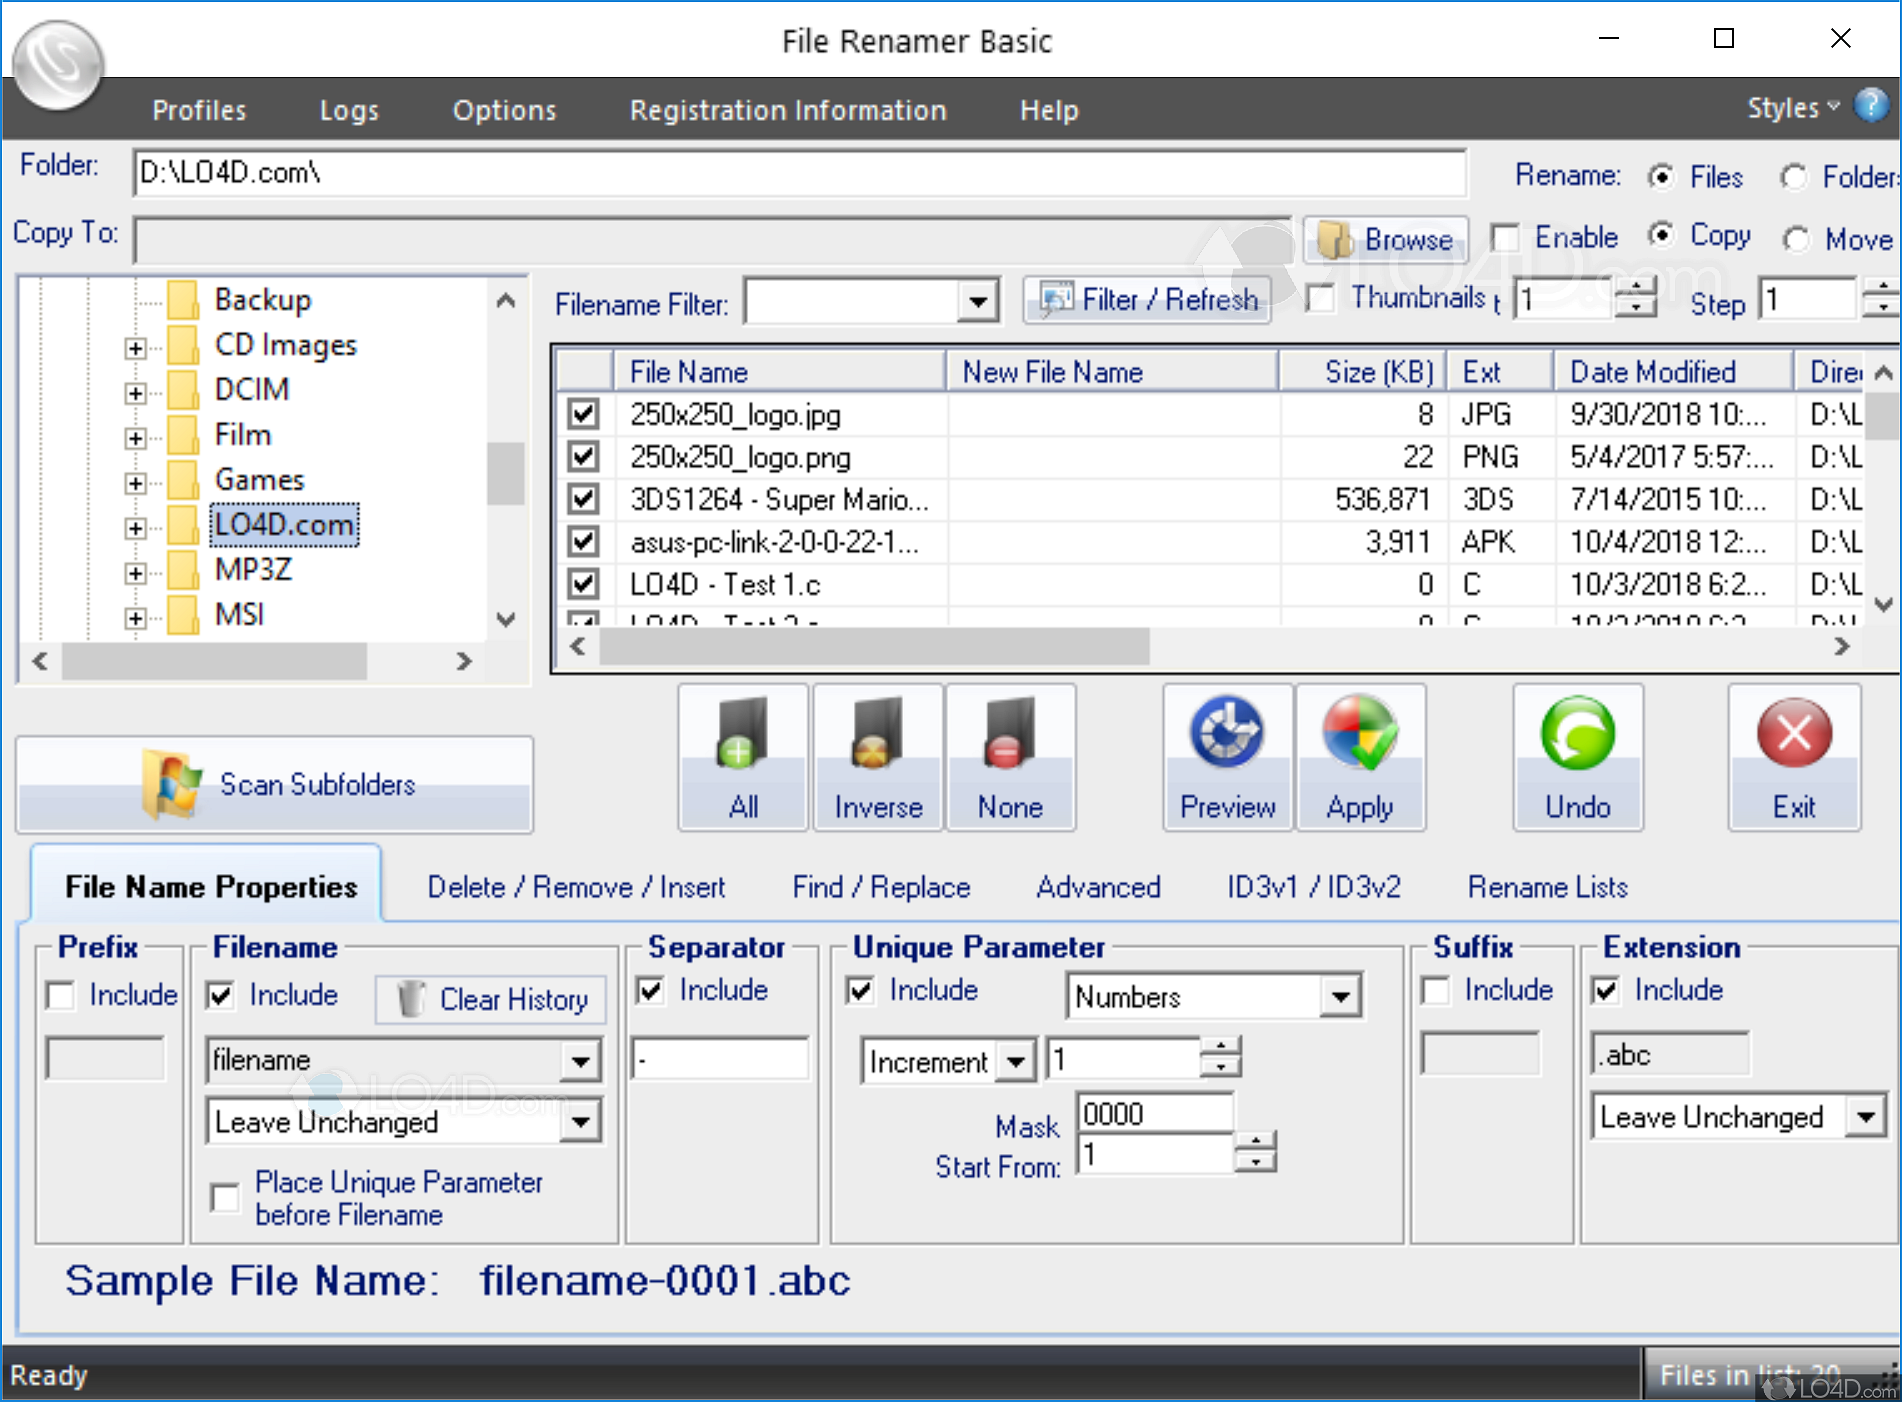Click the Clear History button
The height and width of the screenshot is (1402, 1902).
coord(491,999)
